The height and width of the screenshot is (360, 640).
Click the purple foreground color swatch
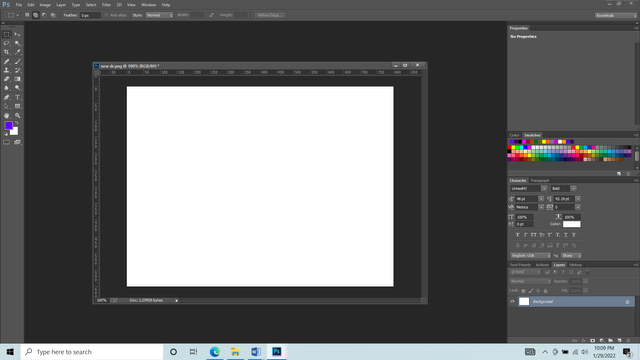click(8, 125)
